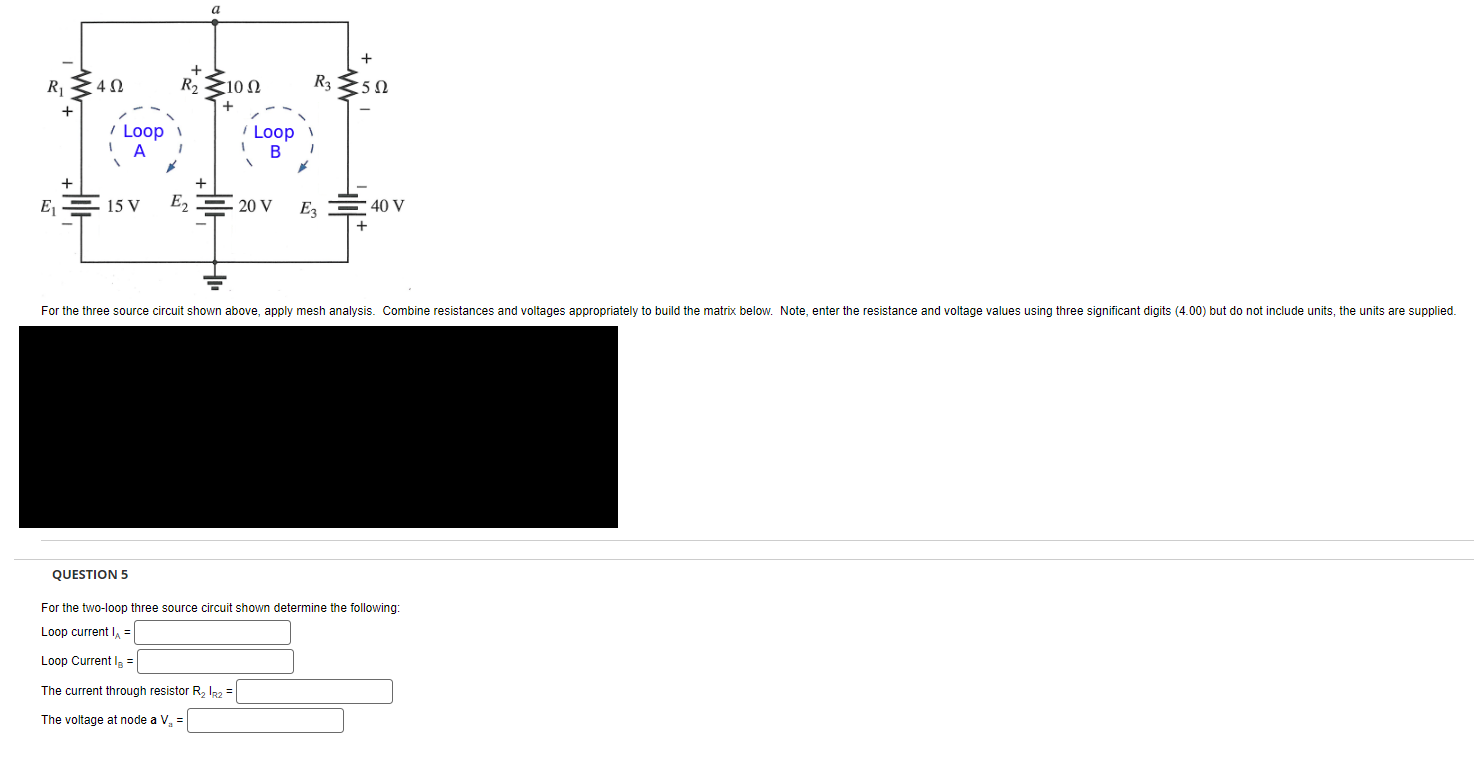This screenshot has height=764, width=1474.
Task: Click the Loop current IA input field
Action: (213, 632)
